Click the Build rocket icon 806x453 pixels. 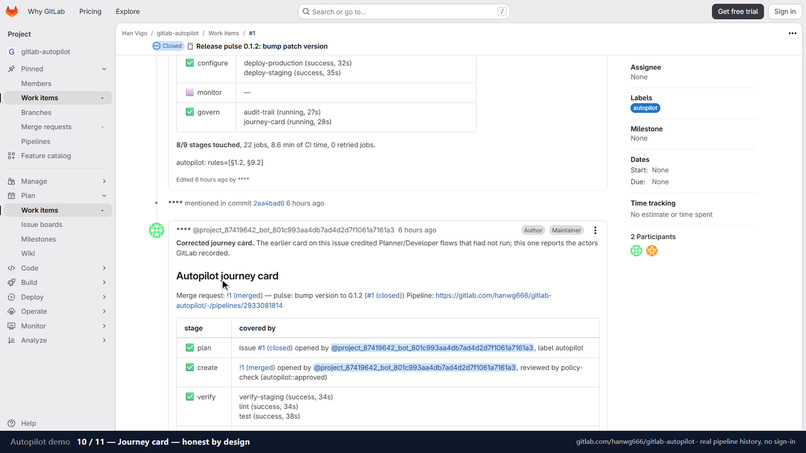(11, 282)
